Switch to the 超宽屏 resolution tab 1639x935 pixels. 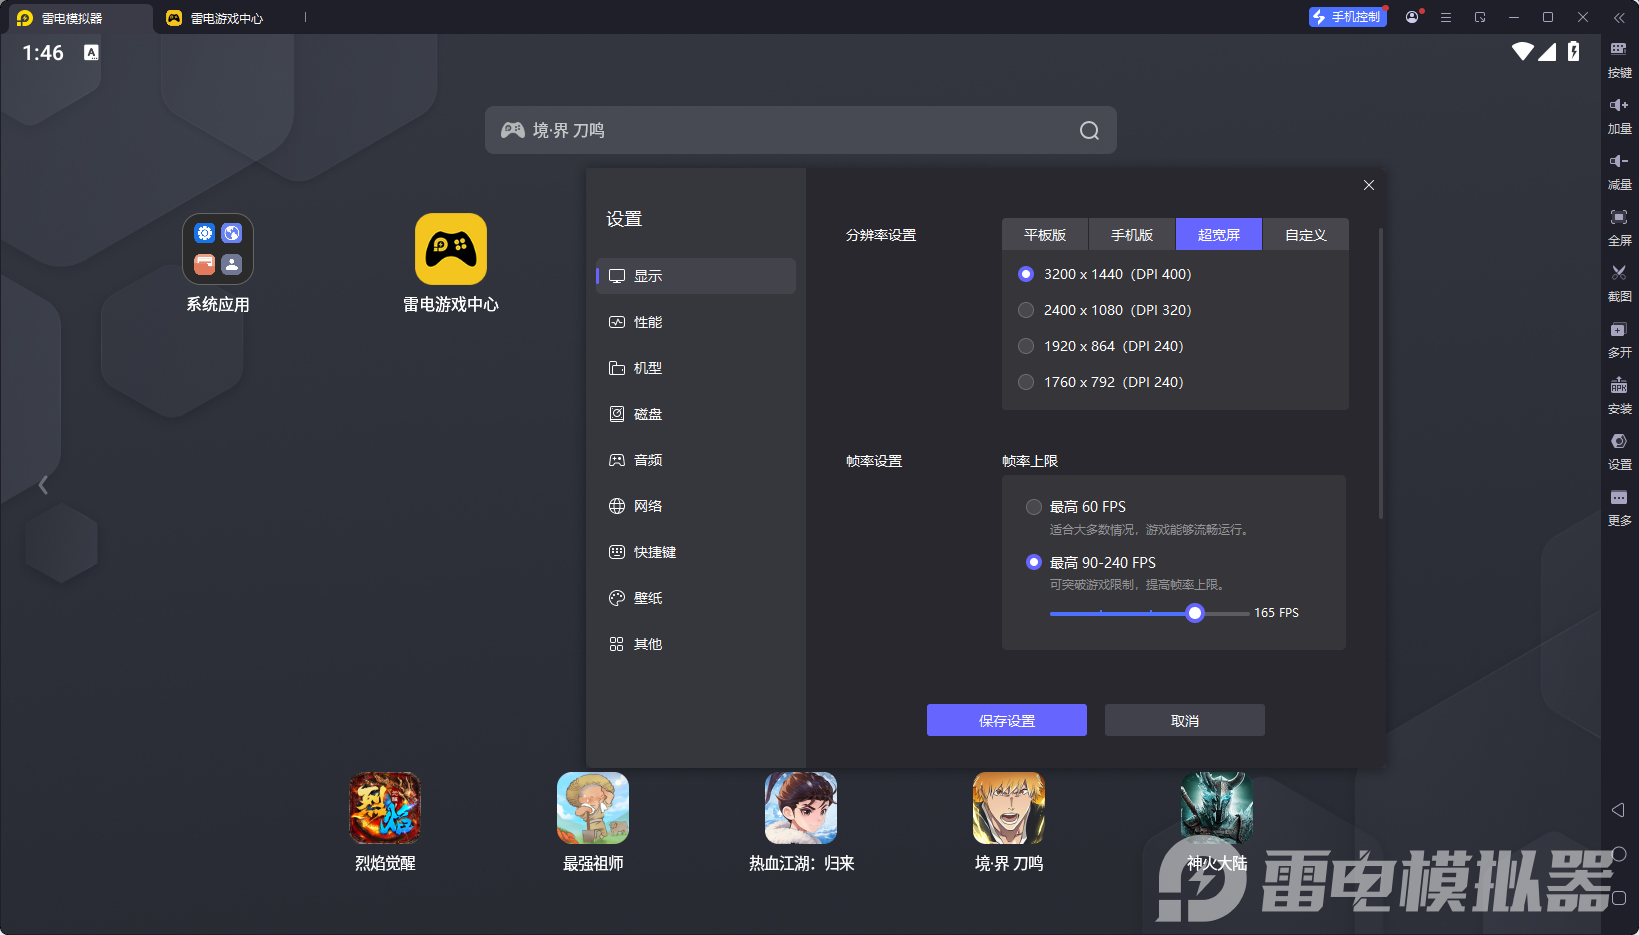(x=1219, y=235)
